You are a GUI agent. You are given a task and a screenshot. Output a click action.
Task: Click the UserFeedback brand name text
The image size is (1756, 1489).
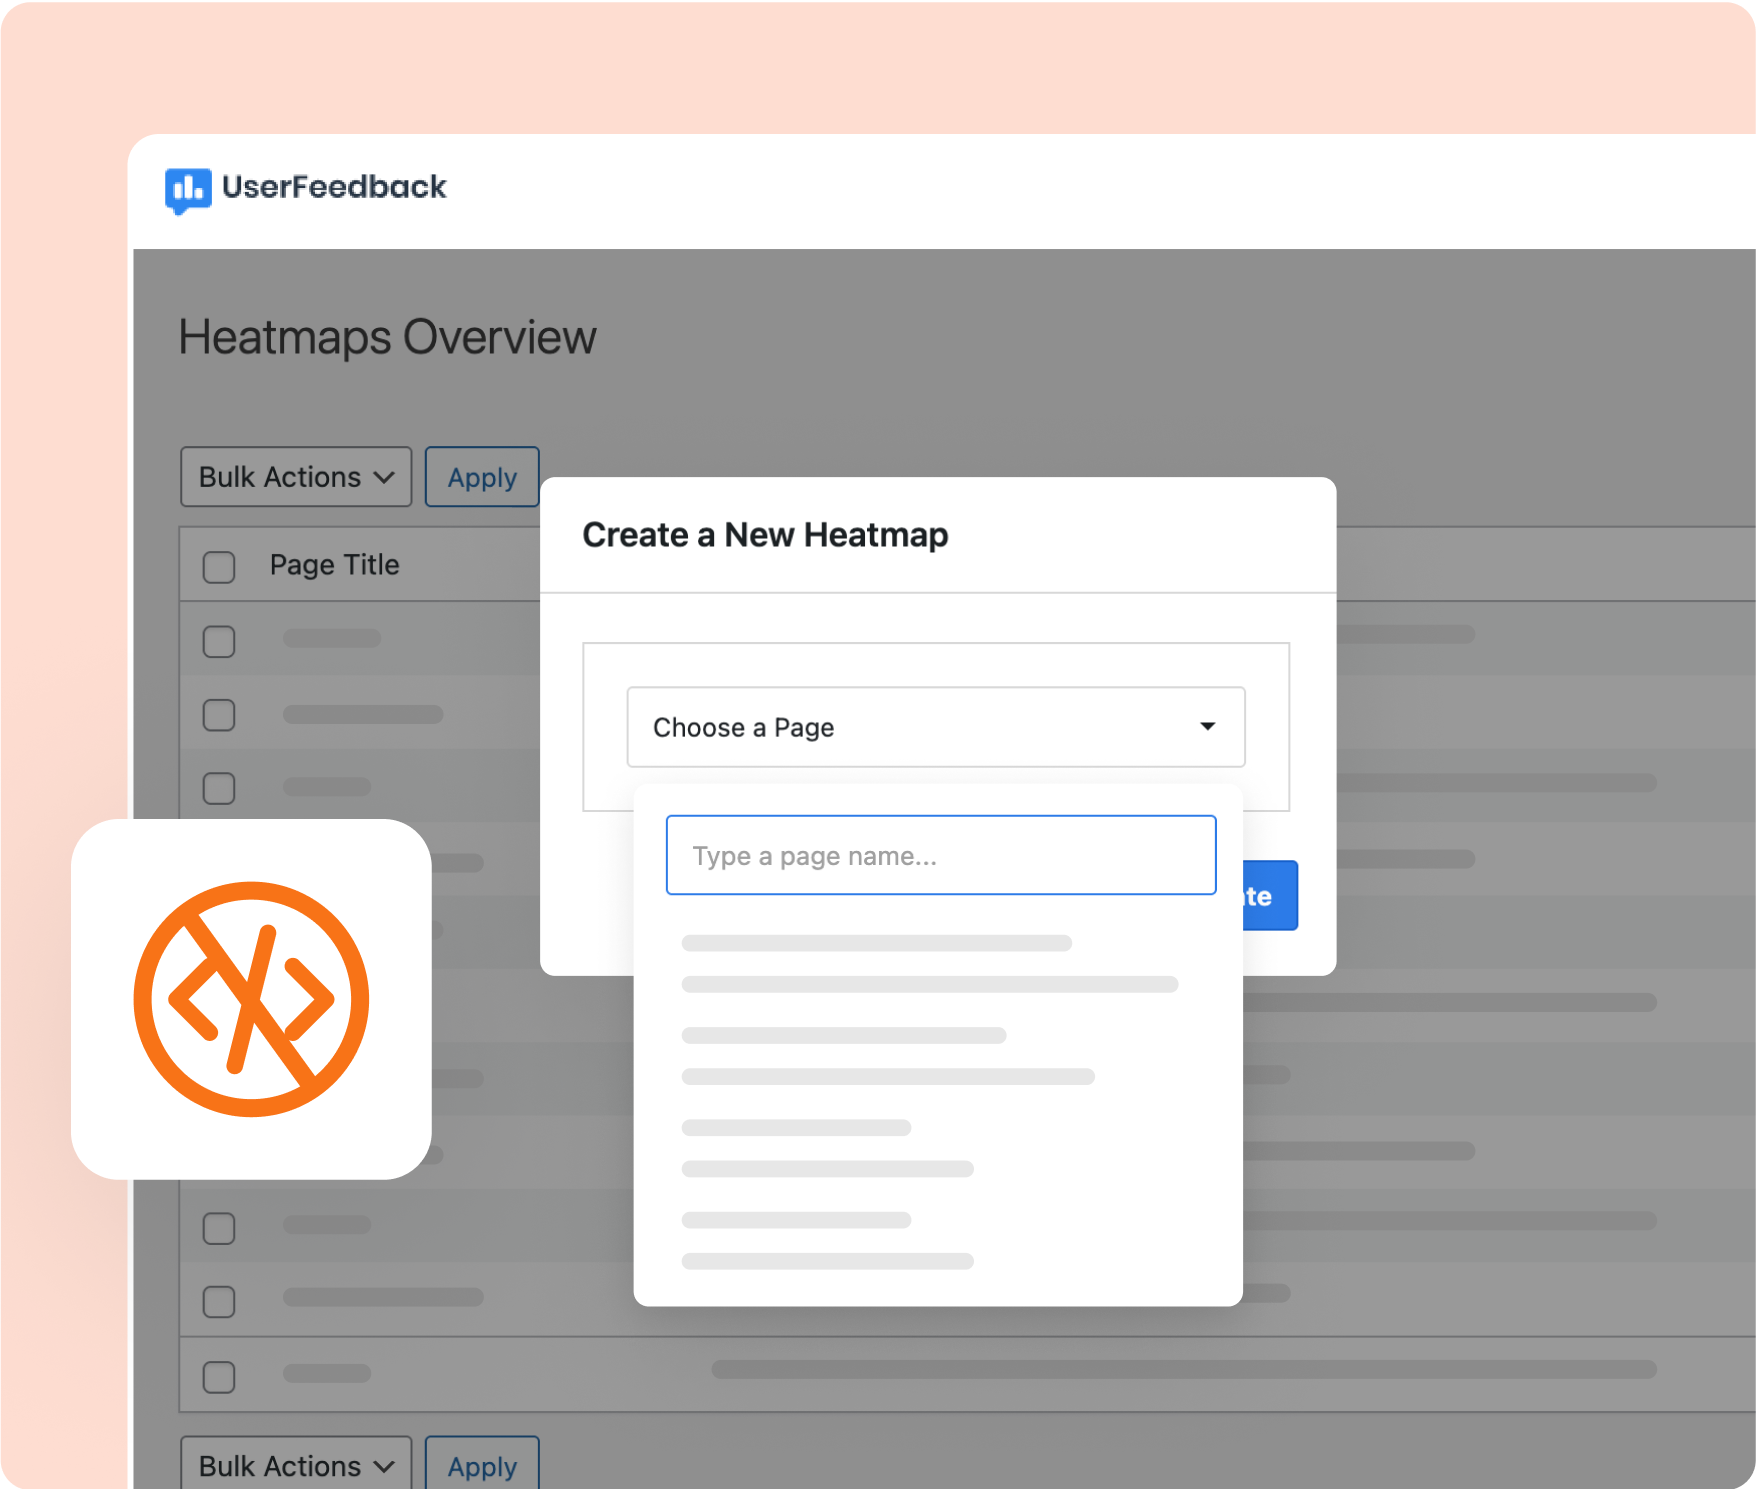tap(334, 187)
